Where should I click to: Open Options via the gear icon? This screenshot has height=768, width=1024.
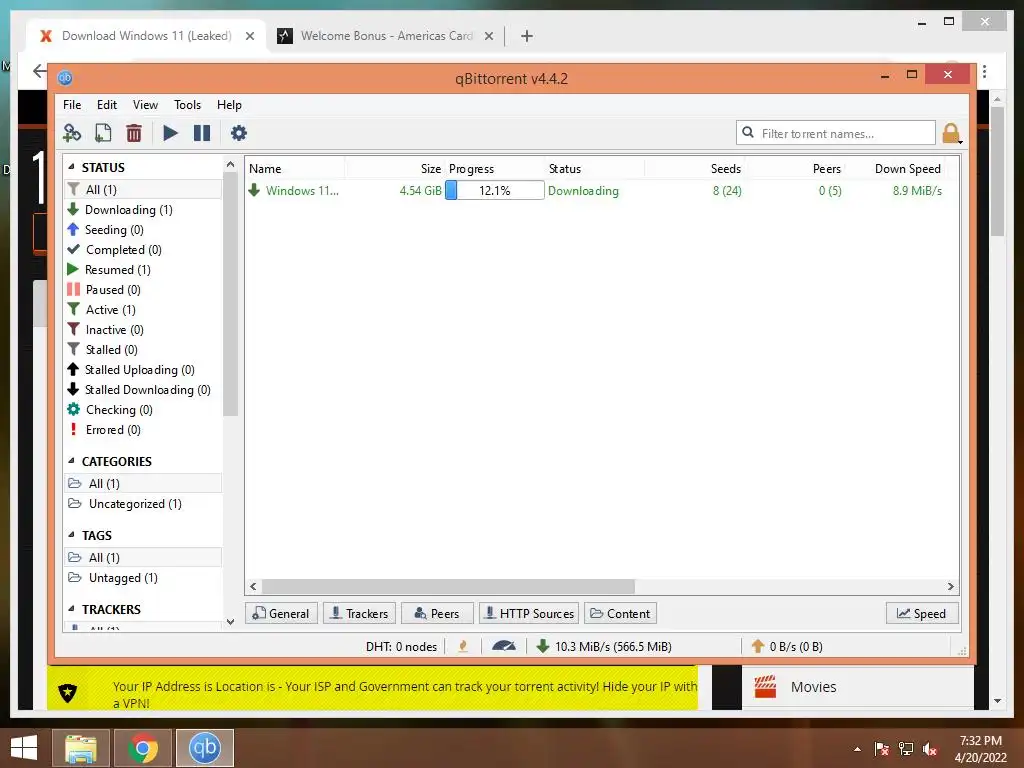pos(238,133)
